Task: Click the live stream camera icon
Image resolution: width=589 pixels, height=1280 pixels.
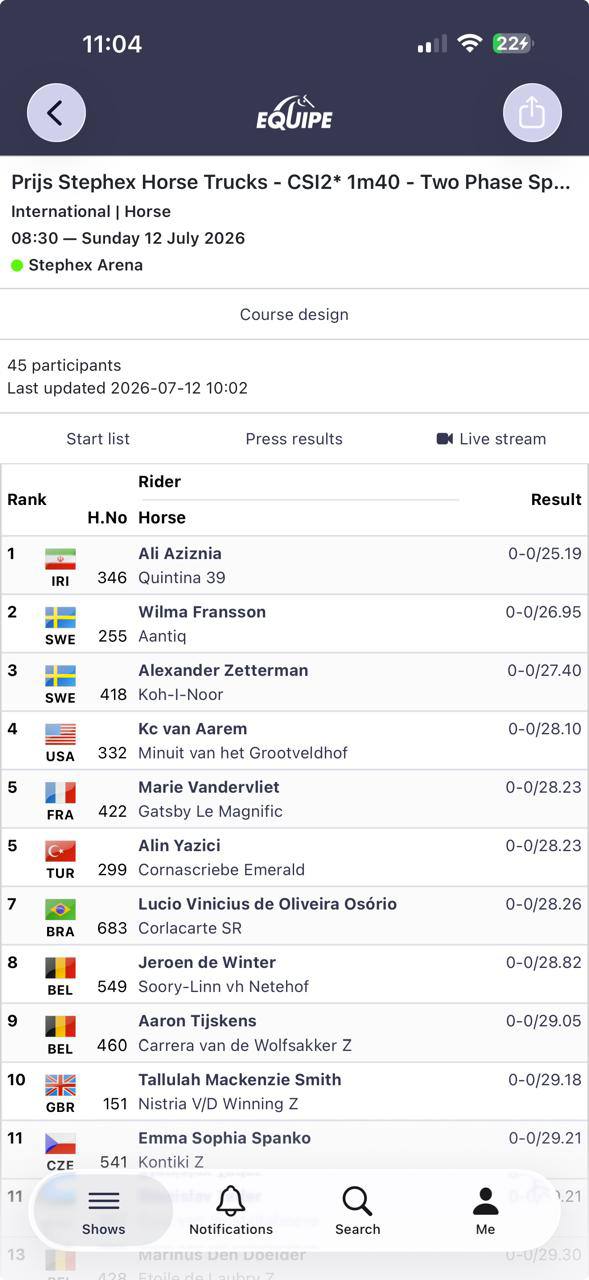Action: click(x=445, y=439)
